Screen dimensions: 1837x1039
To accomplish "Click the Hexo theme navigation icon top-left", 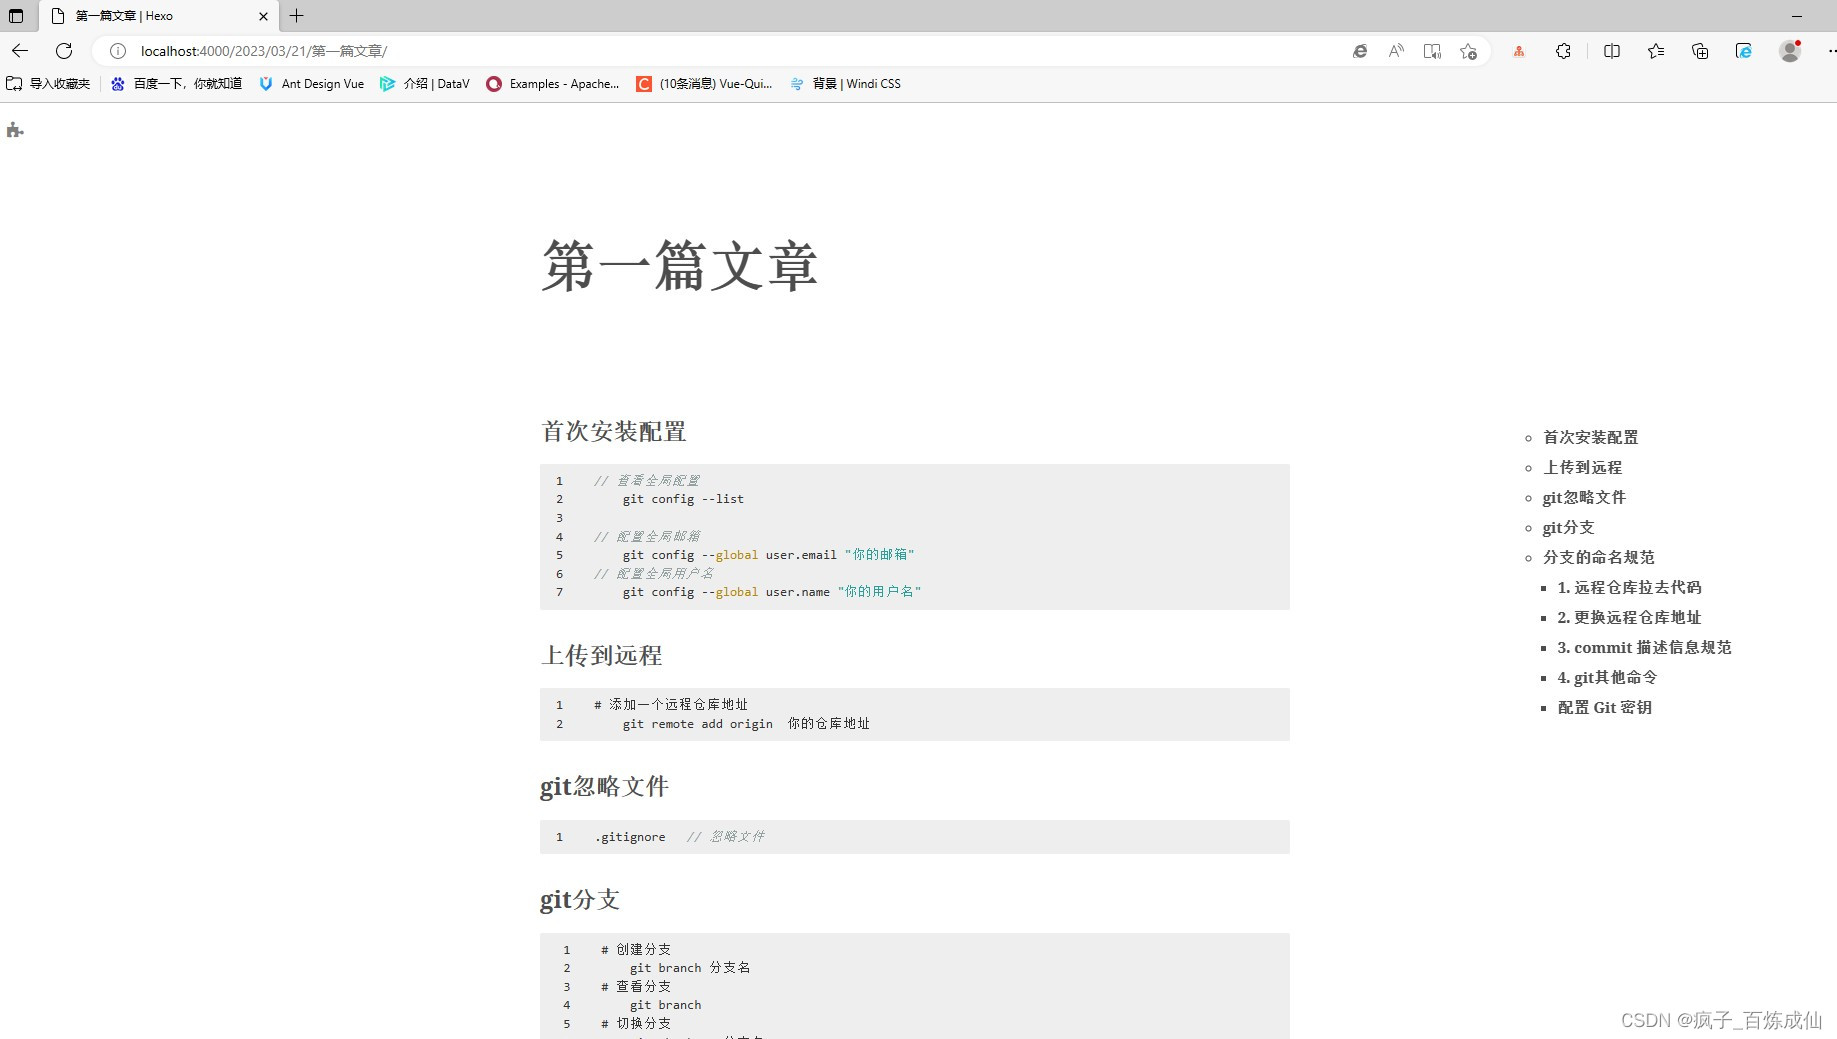I will [14, 130].
